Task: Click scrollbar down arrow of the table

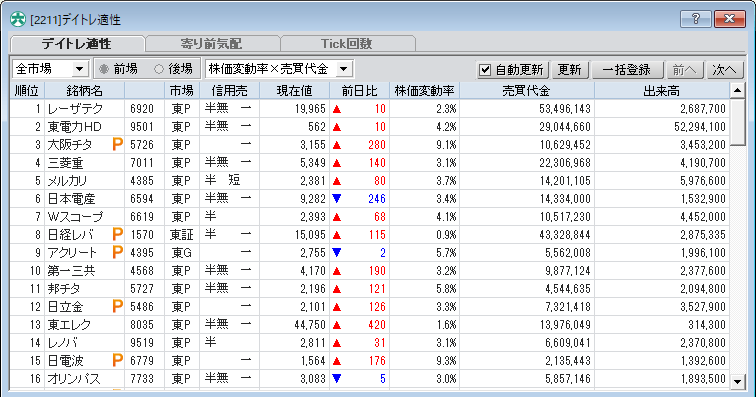Action: coord(737,382)
